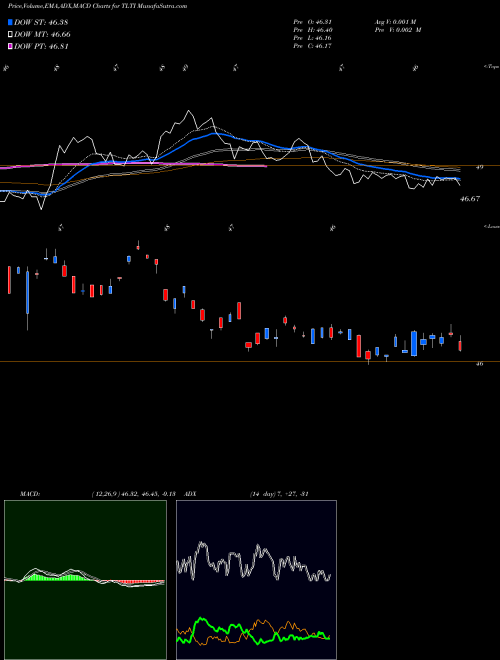
Task: Open the dark blue ADX indicator panel
Action: pos(256,580)
